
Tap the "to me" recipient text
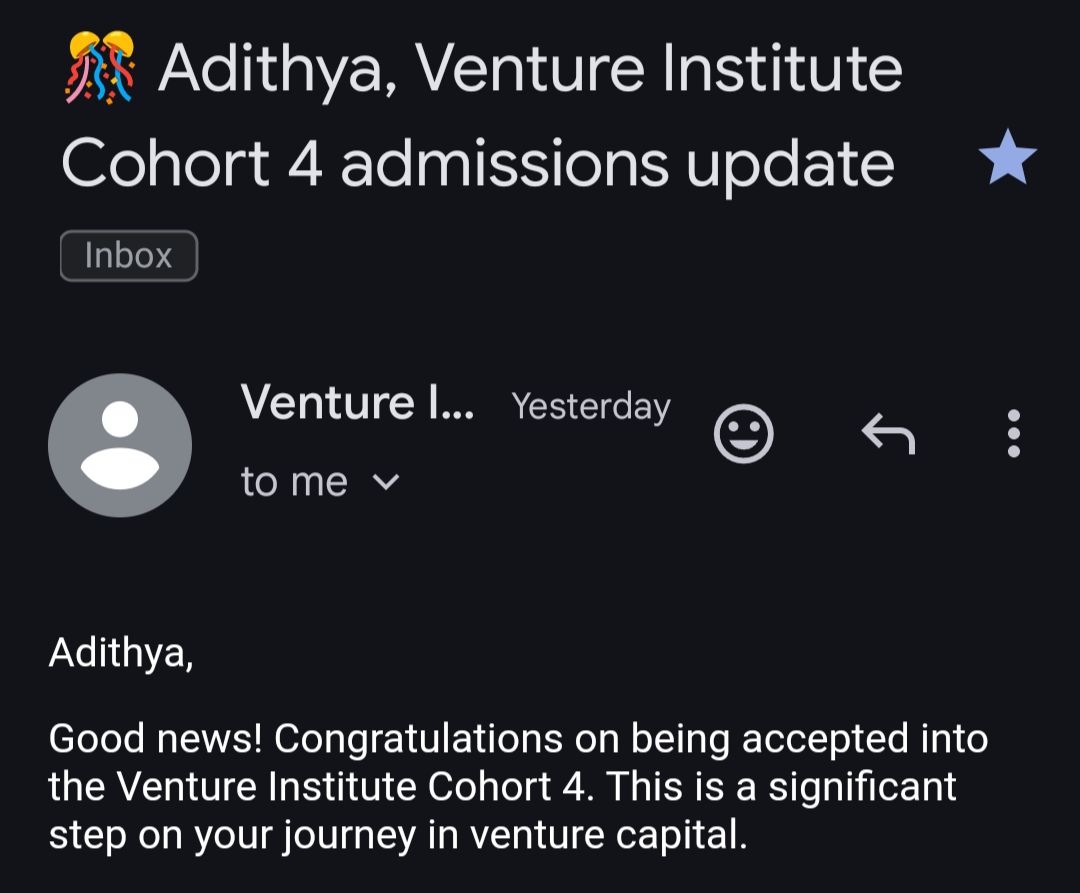click(294, 482)
